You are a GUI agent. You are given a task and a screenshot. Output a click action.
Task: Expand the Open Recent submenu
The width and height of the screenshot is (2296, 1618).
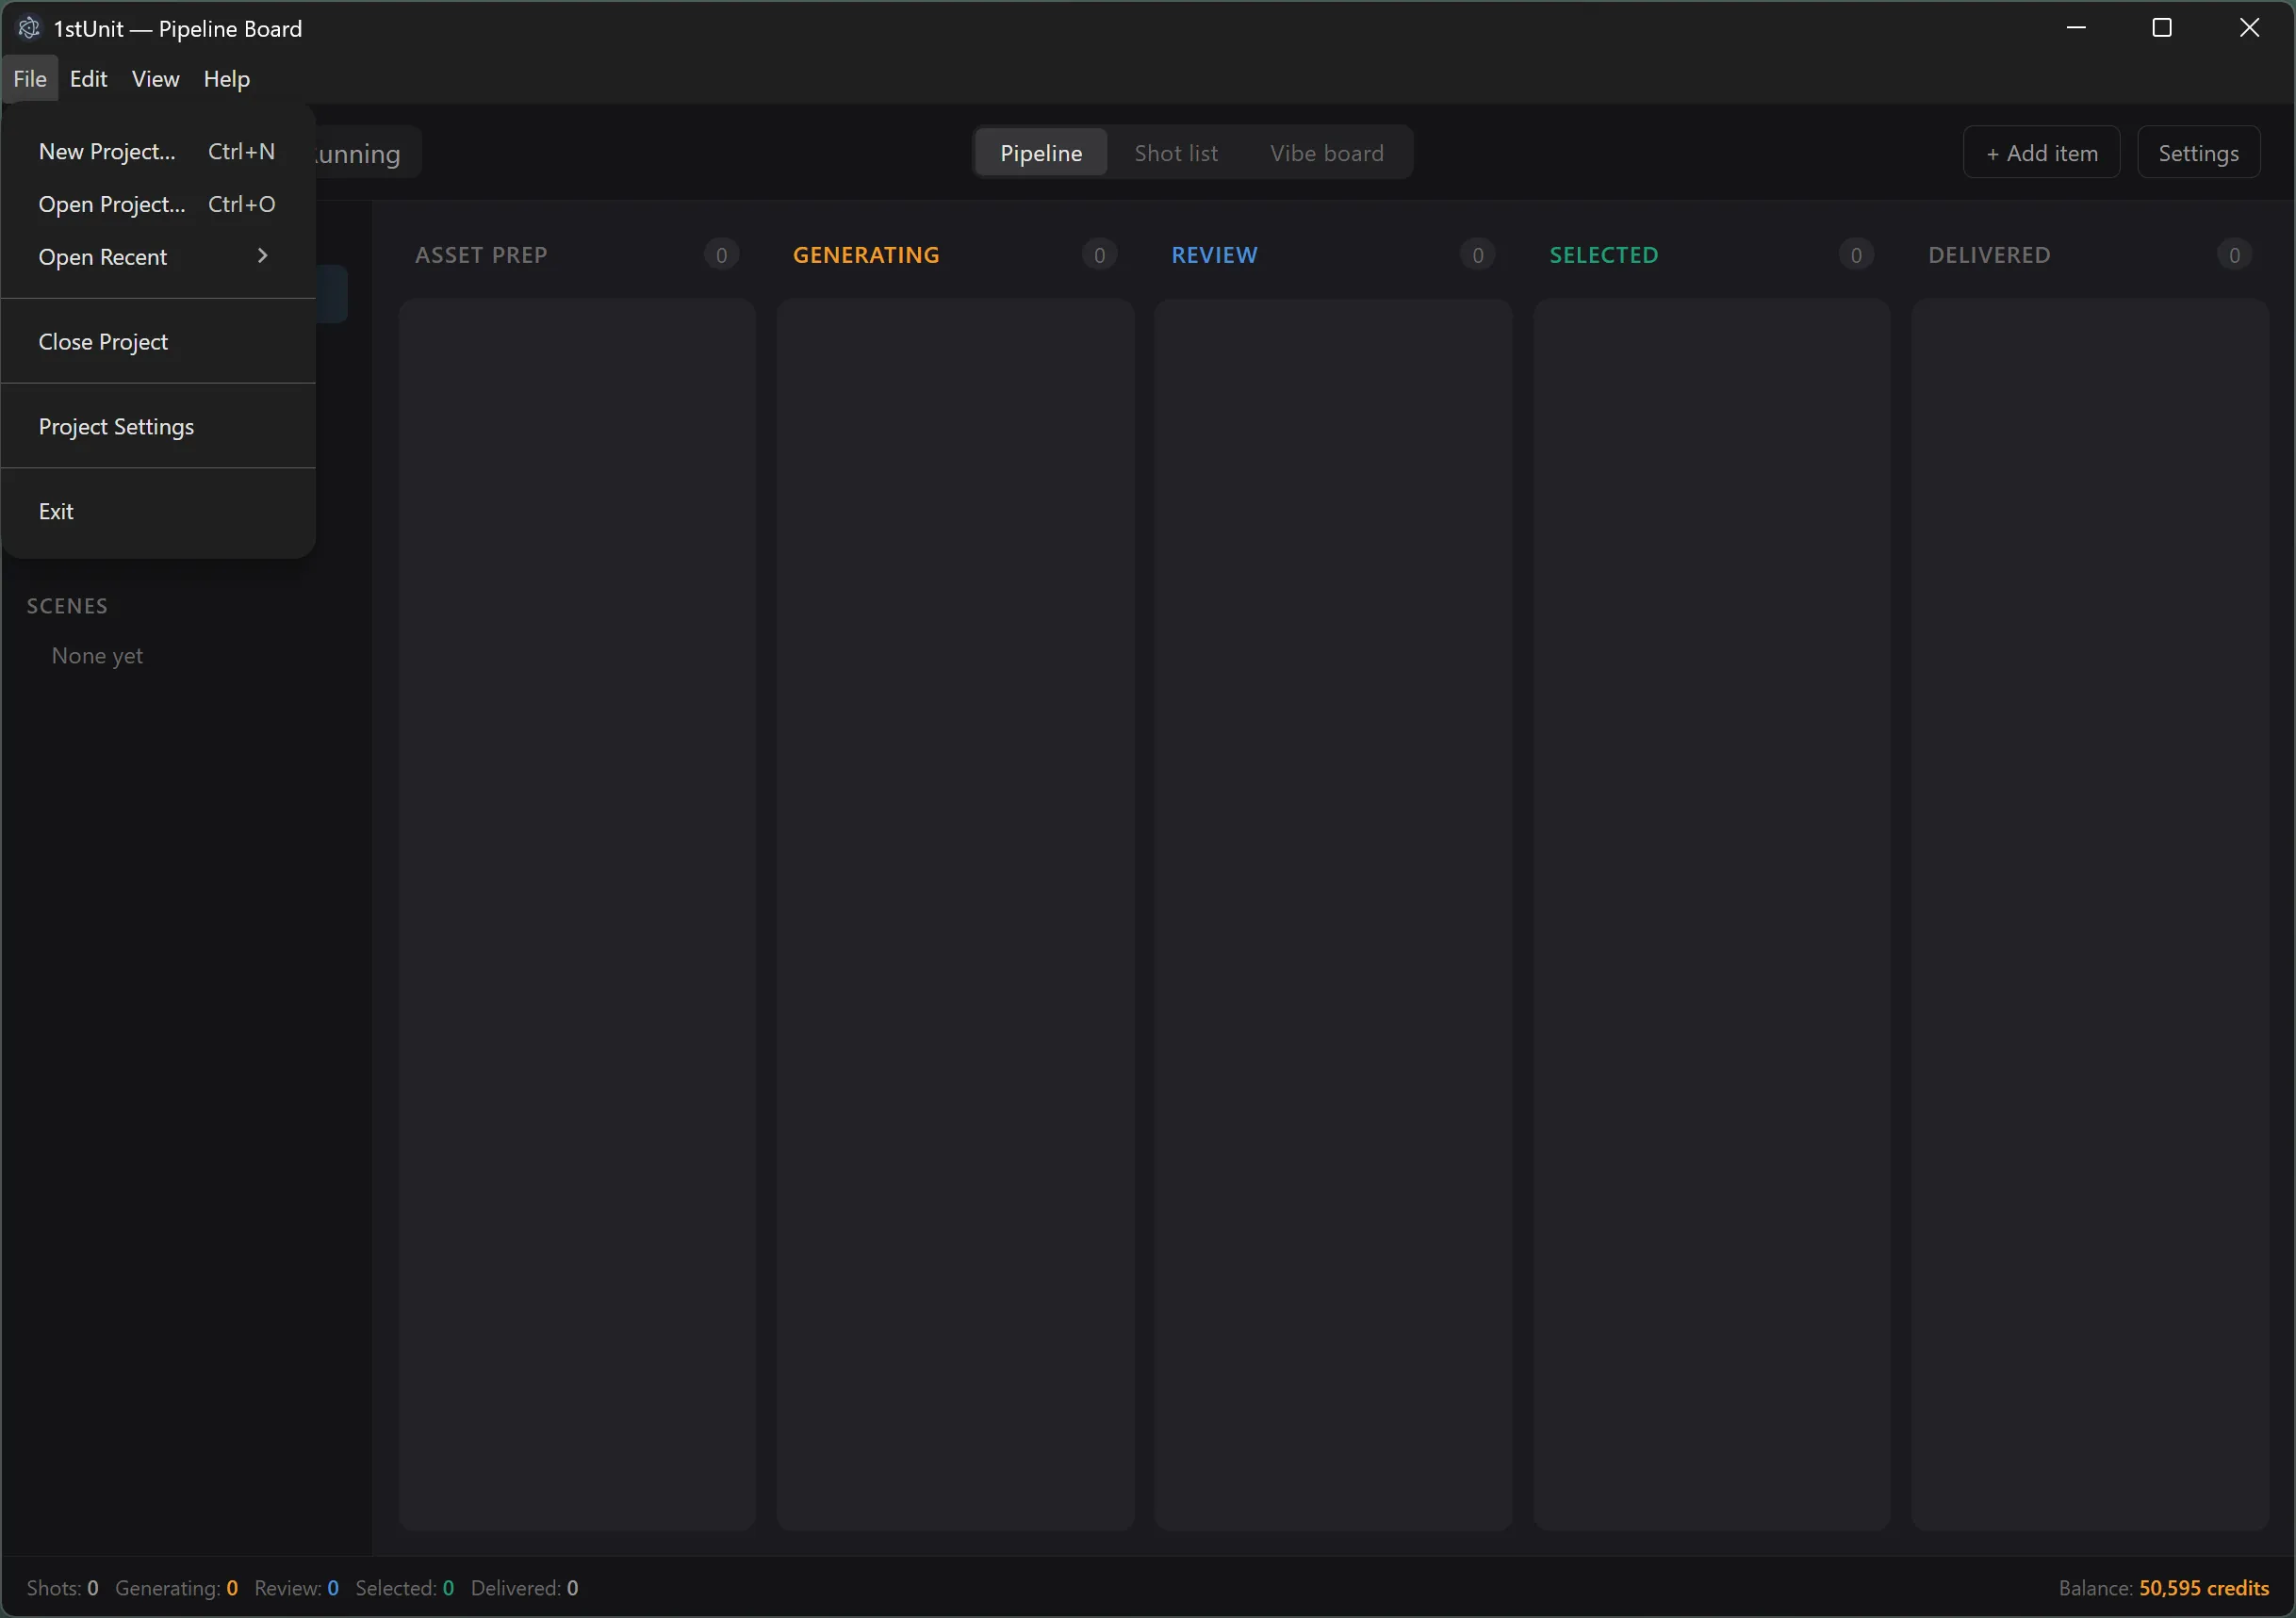coord(158,257)
